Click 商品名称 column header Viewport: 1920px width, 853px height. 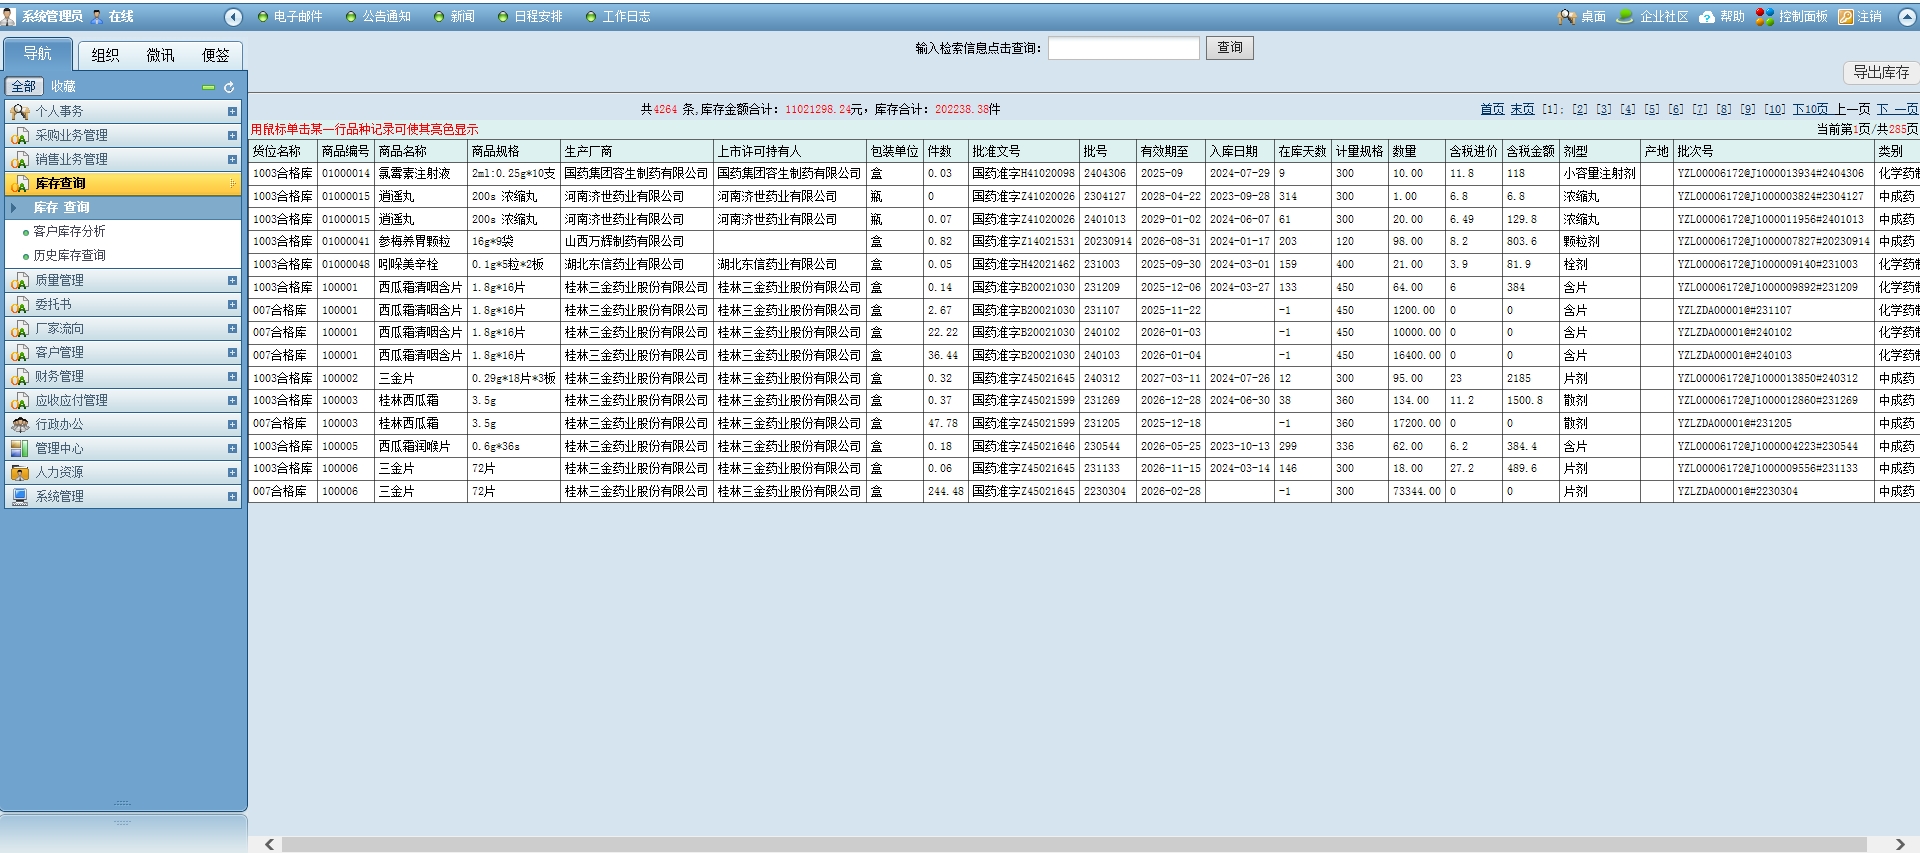click(420, 151)
